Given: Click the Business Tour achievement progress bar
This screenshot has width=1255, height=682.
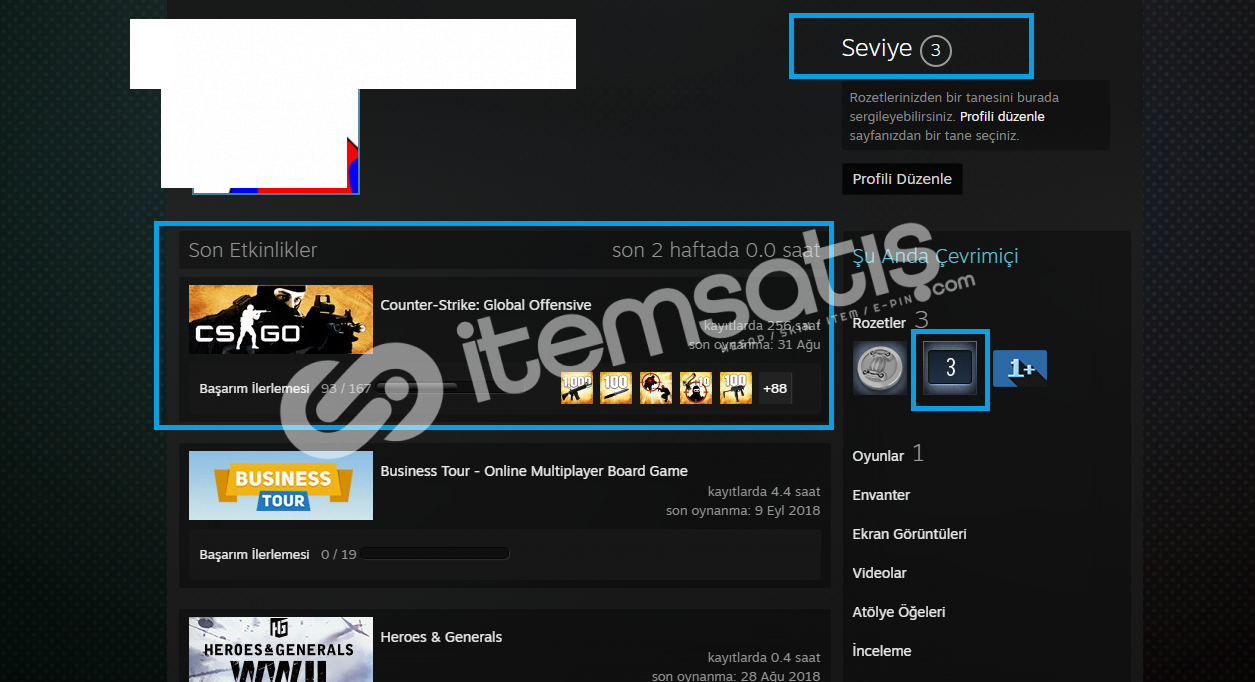Looking at the screenshot, I should [x=436, y=554].
